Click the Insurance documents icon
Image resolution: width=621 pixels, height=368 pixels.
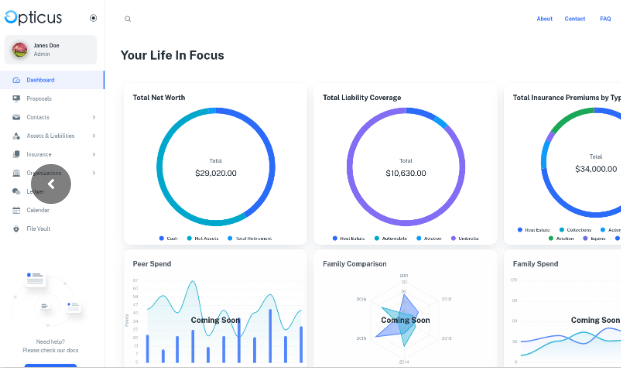(16, 154)
